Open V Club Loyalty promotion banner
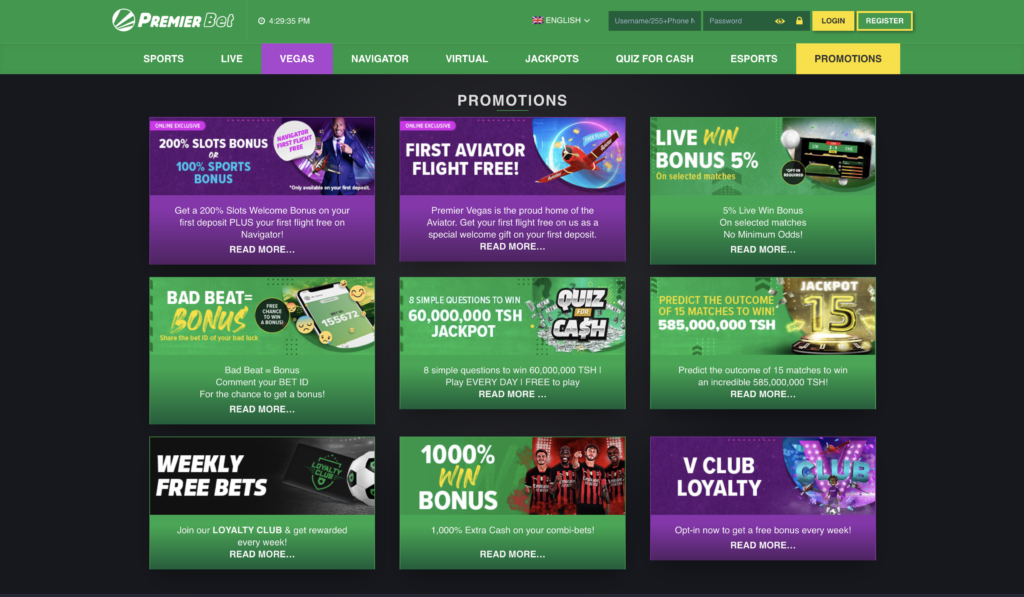The width and height of the screenshot is (1024, 597). (x=763, y=476)
